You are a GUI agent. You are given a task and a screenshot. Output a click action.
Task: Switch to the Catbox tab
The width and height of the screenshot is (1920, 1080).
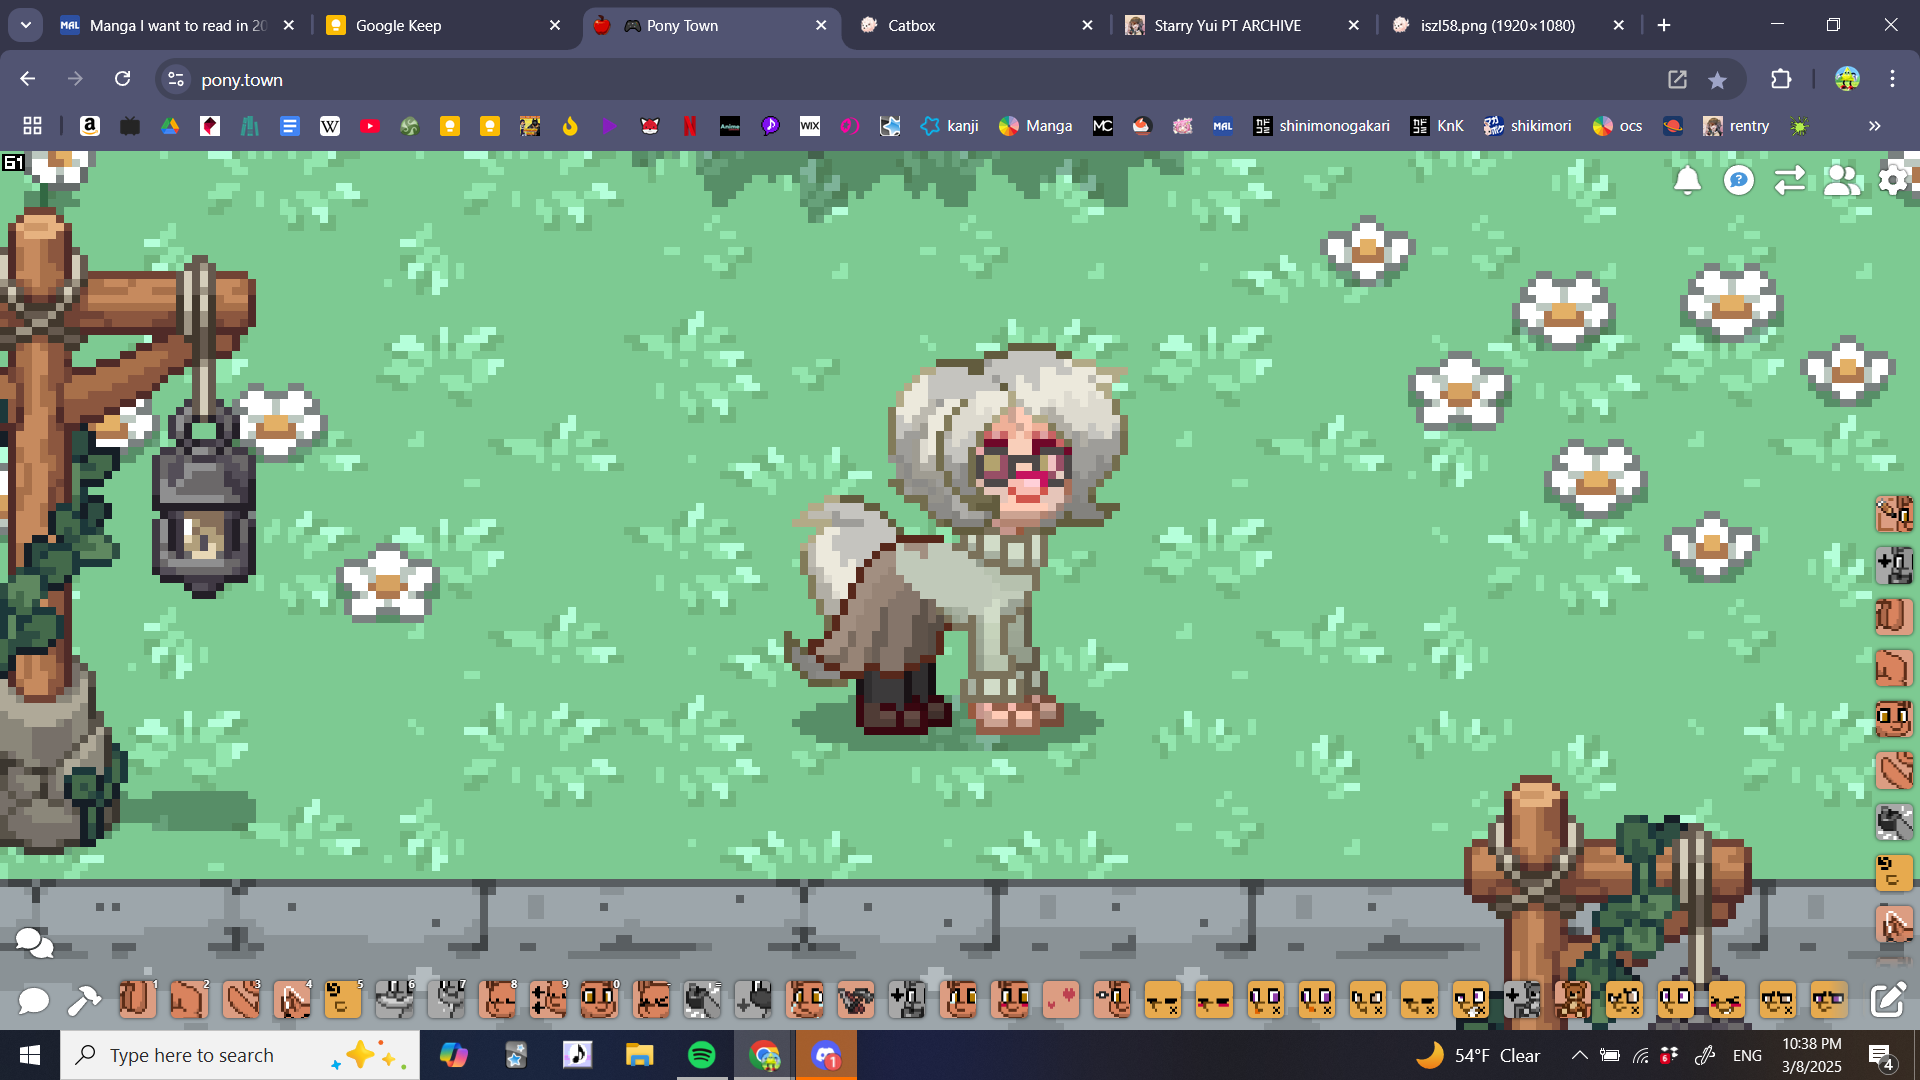(910, 25)
